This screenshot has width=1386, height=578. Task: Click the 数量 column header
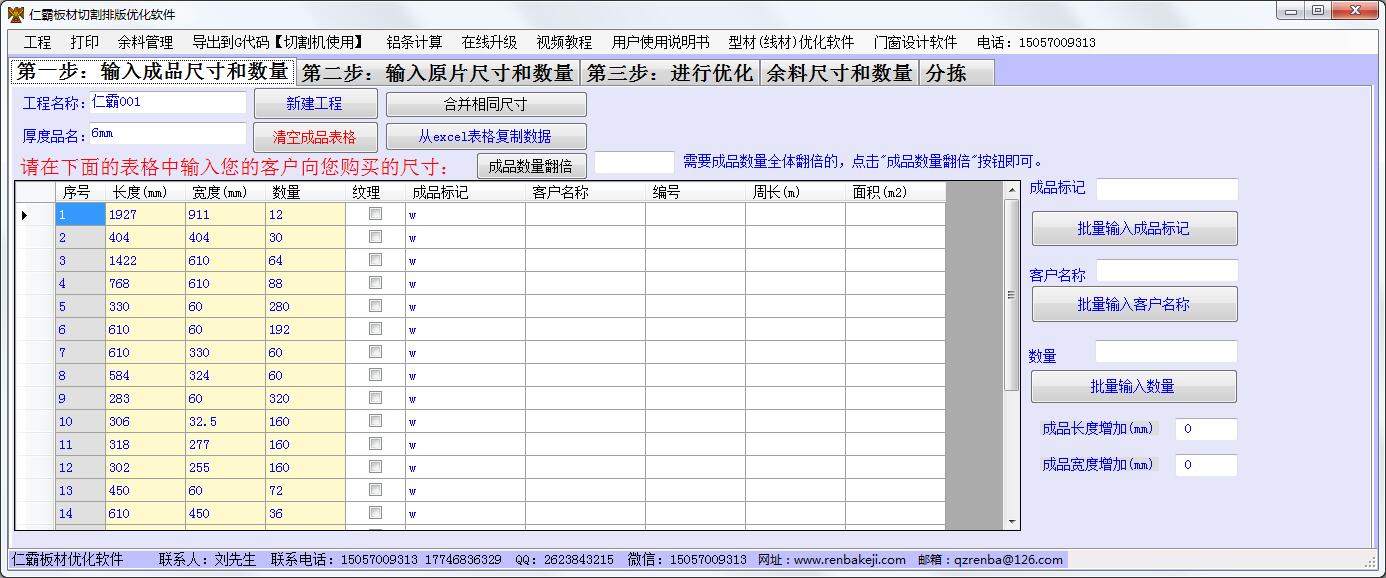[305, 192]
